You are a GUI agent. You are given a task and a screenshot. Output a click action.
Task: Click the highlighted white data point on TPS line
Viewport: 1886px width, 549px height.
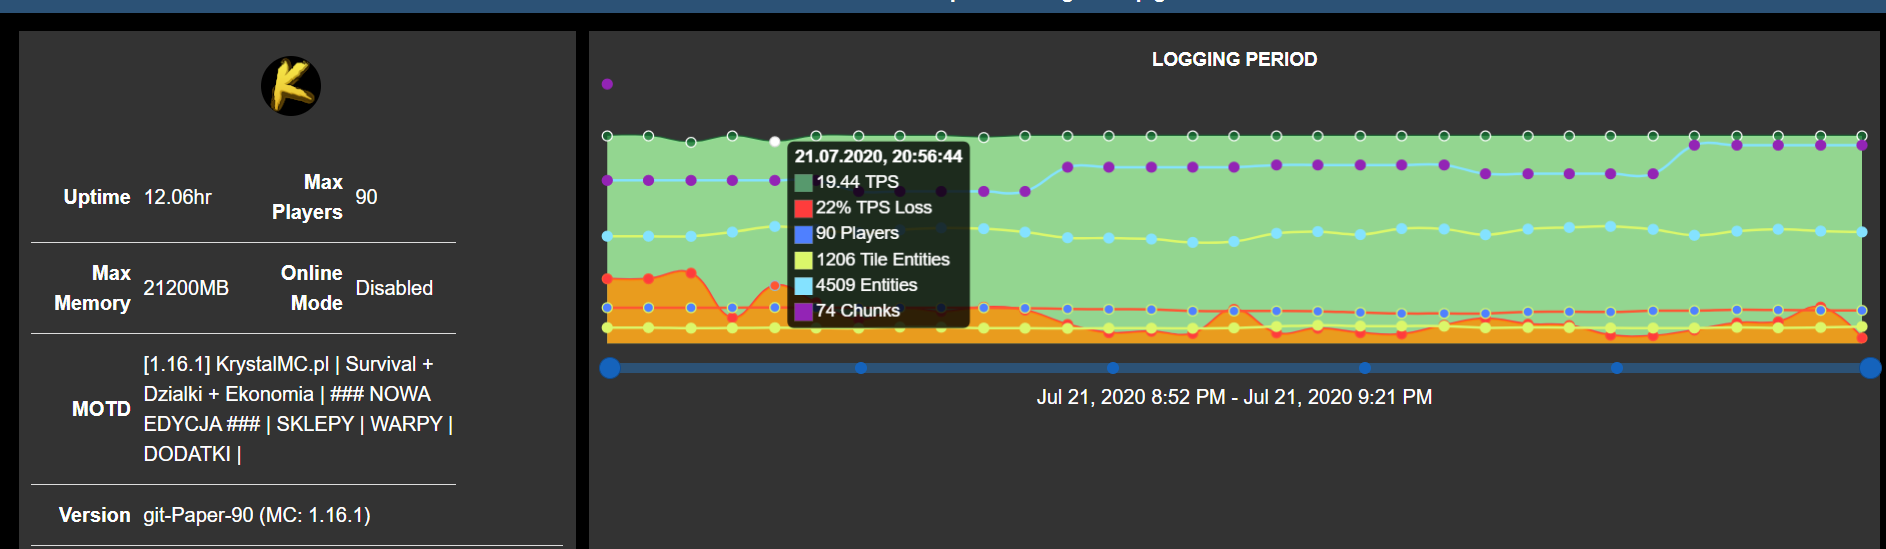click(x=775, y=141)
